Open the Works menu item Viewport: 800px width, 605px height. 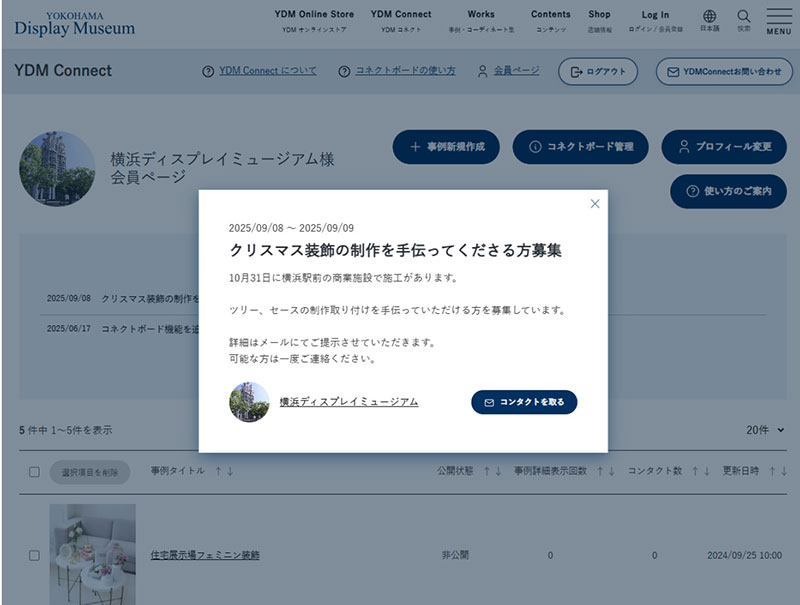pyautogui.click(x=481, y=21)
